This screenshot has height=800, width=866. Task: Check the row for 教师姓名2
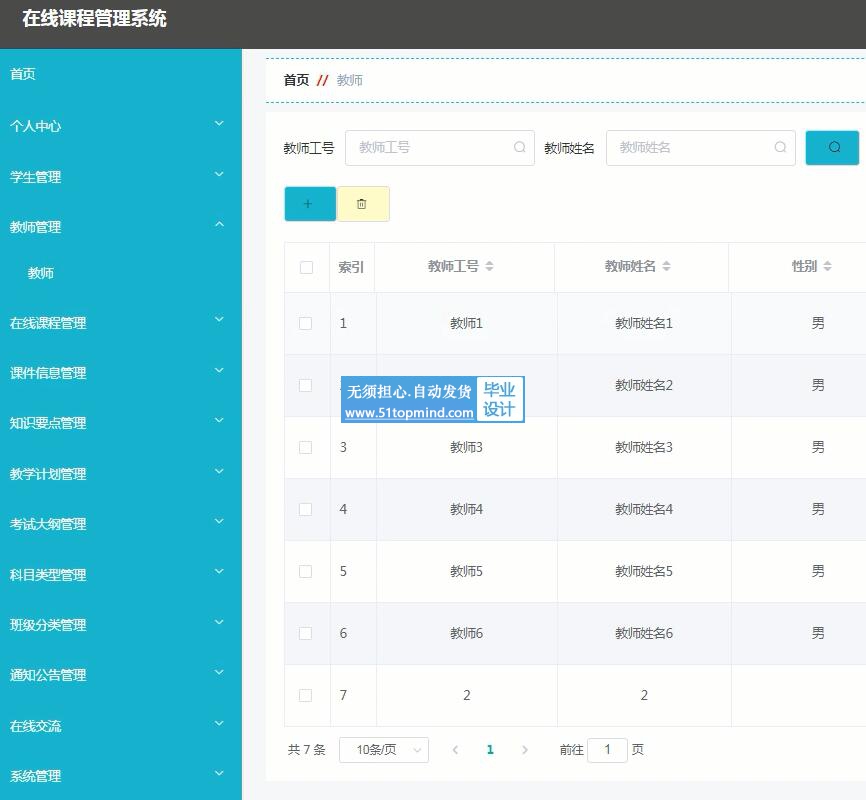tap(305, 385)
